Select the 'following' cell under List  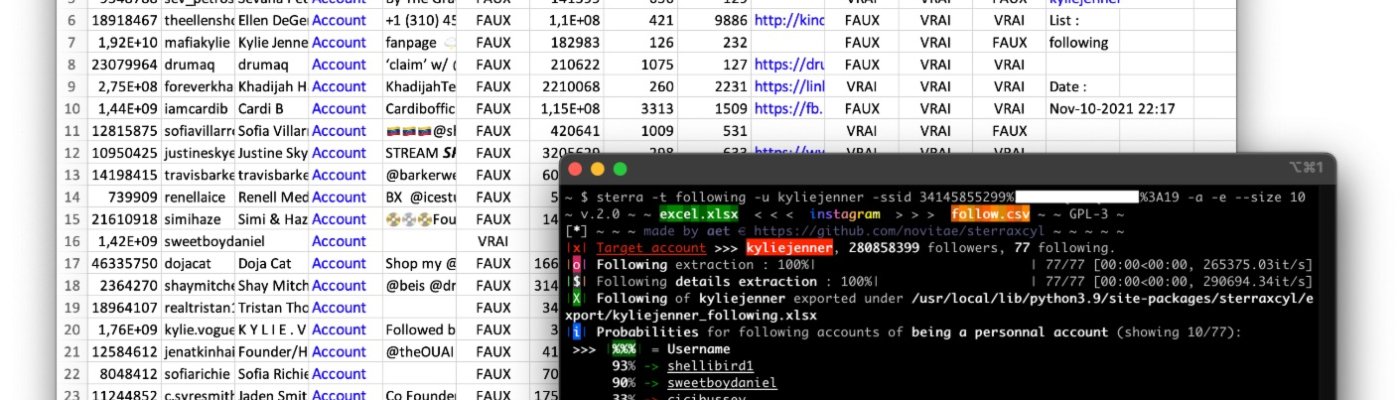pos(1083,42)
